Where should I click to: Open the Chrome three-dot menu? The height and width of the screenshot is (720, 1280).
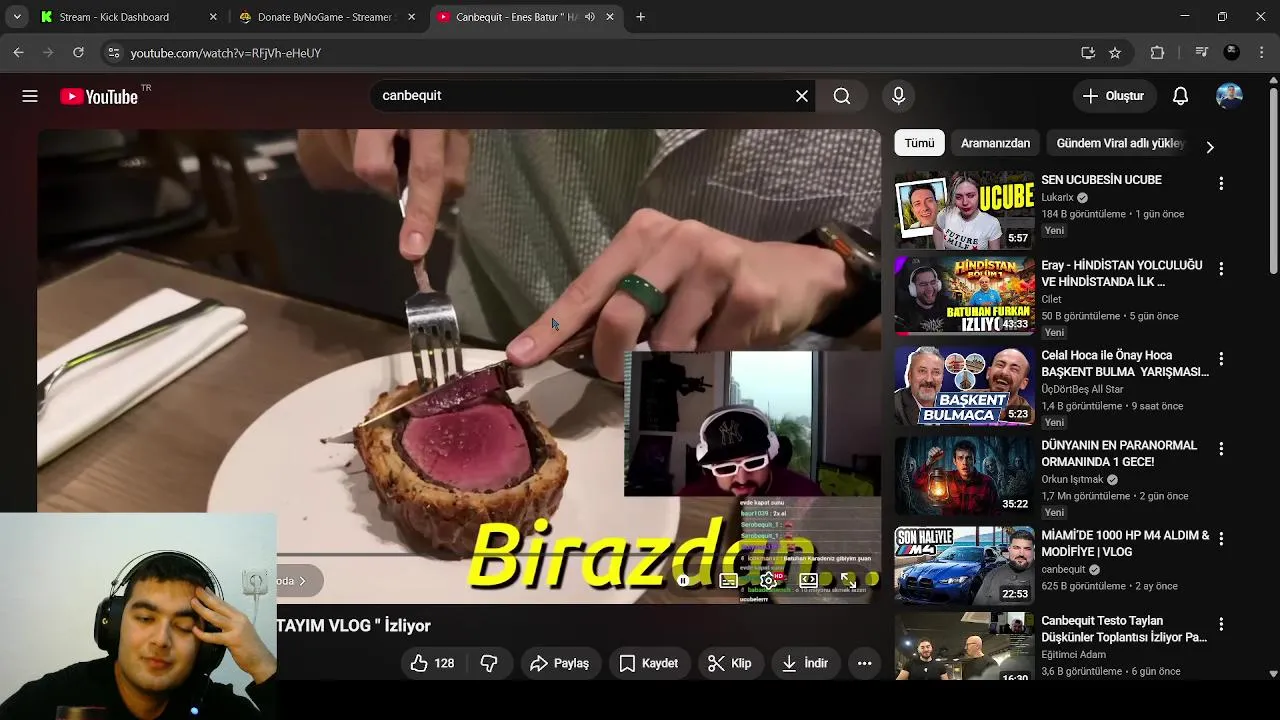point(1261,53)
